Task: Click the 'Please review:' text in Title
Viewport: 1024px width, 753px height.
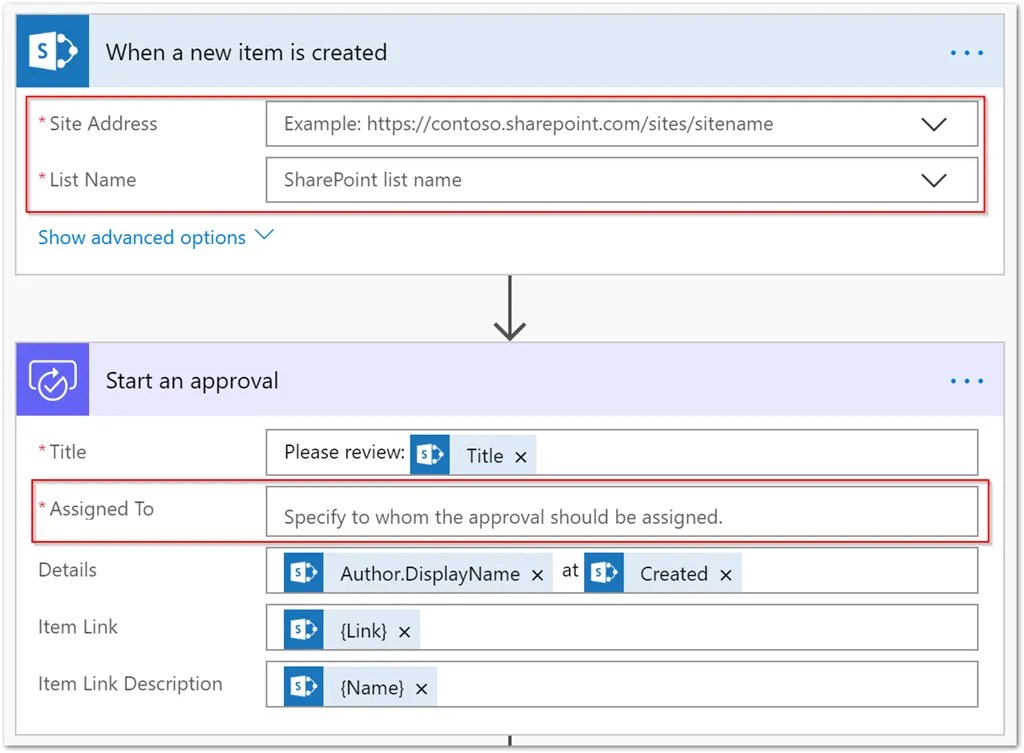Action: [344, 452]
